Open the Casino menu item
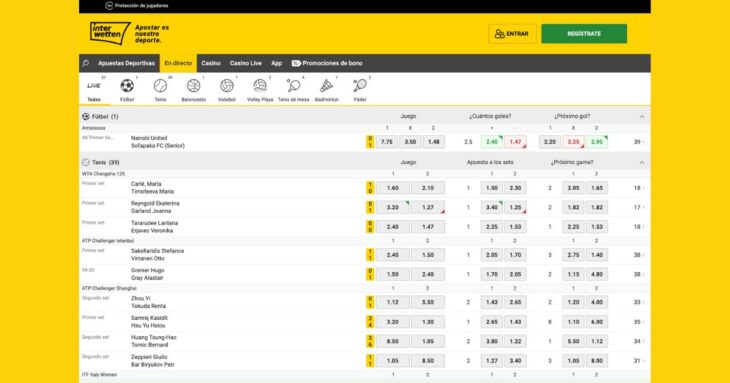The height and width of the screenshot is (383, 730). [210, 63]
